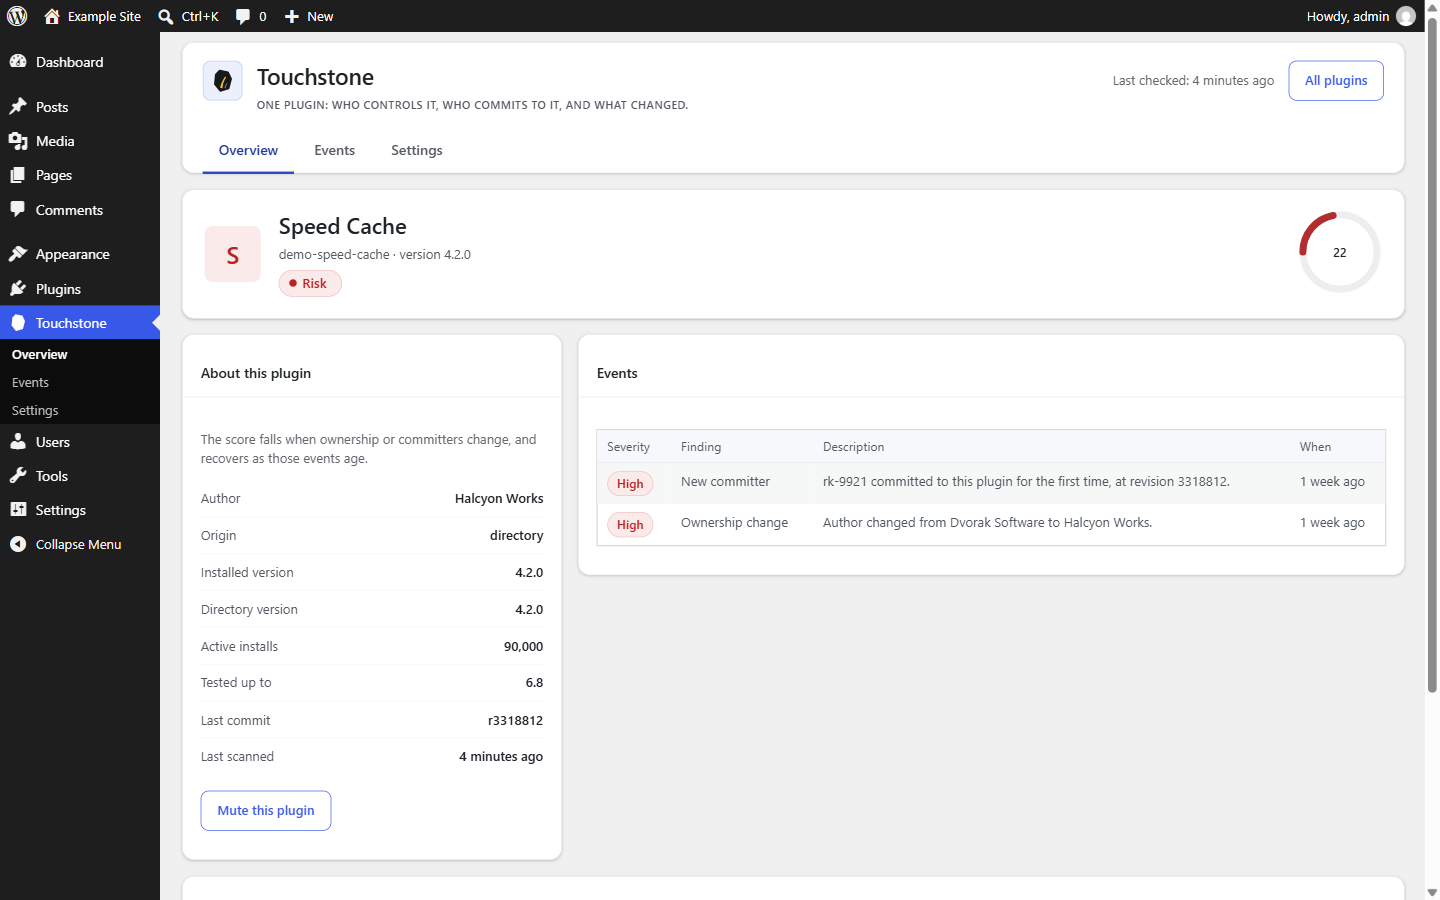Click the home icon beside Example Site
The height and width of the screenshot is (900, 1440).
click(52, 16)
